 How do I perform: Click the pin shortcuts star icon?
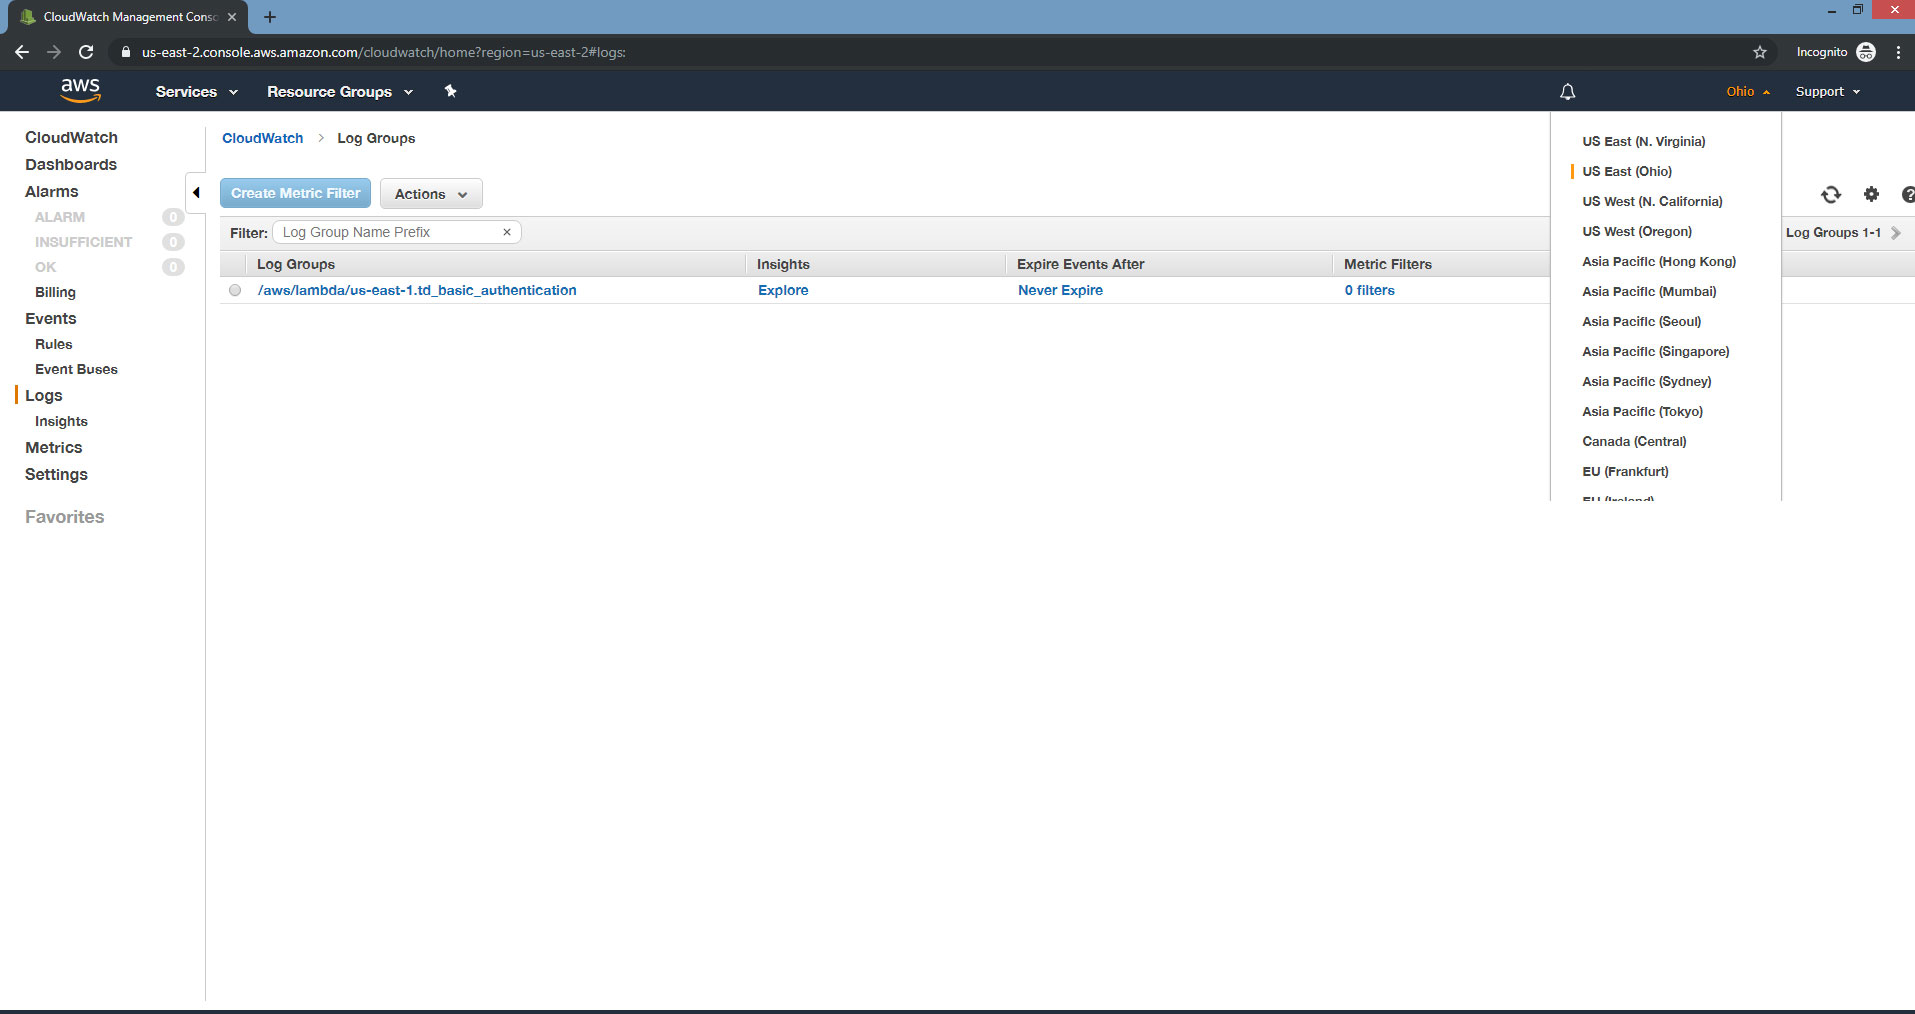click(450, 91)
